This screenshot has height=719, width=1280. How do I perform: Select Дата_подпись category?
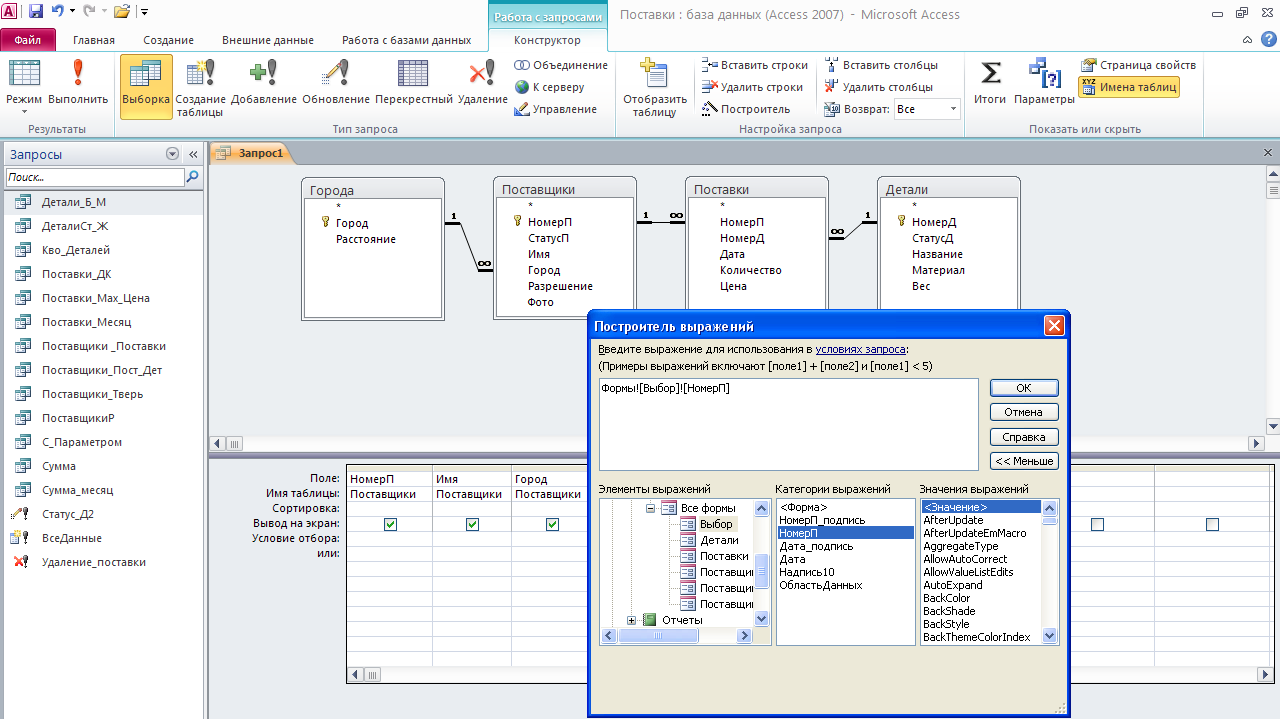coord(816,546)
